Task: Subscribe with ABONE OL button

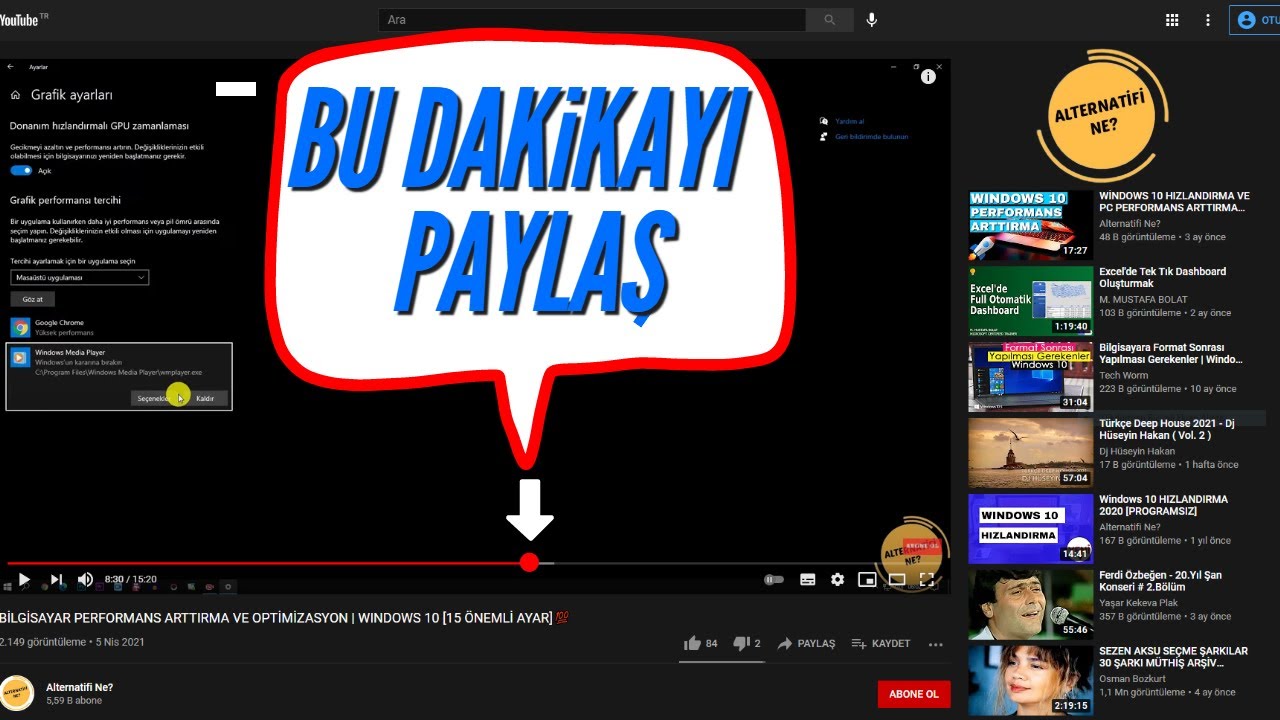Action: point(913,694)
